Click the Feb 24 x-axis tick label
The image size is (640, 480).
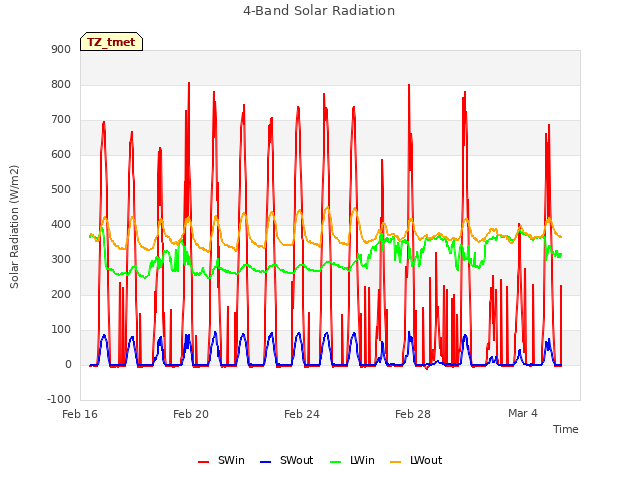click(x=302, y=414)
